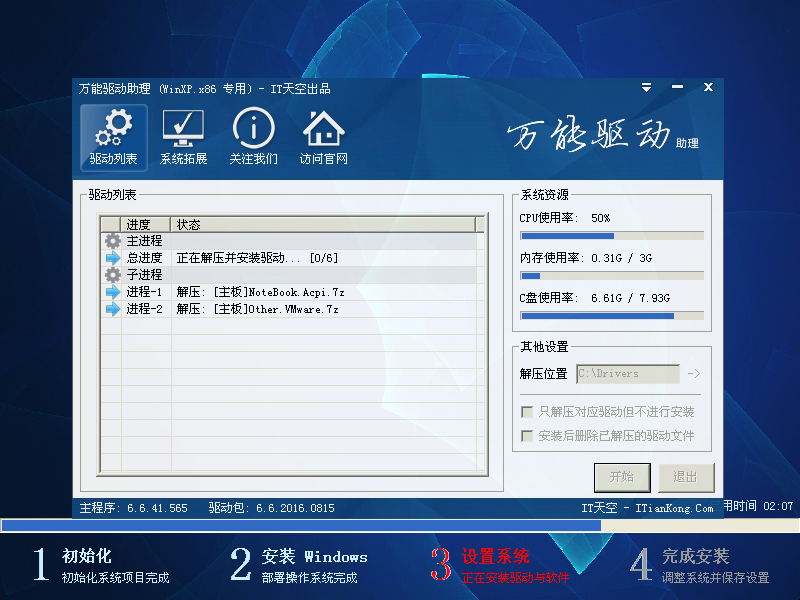Image resolution: width=800 pixels, height=600 pixels.
Task: Select the Other.VMware.7z status text
Action: click(257, 309)
